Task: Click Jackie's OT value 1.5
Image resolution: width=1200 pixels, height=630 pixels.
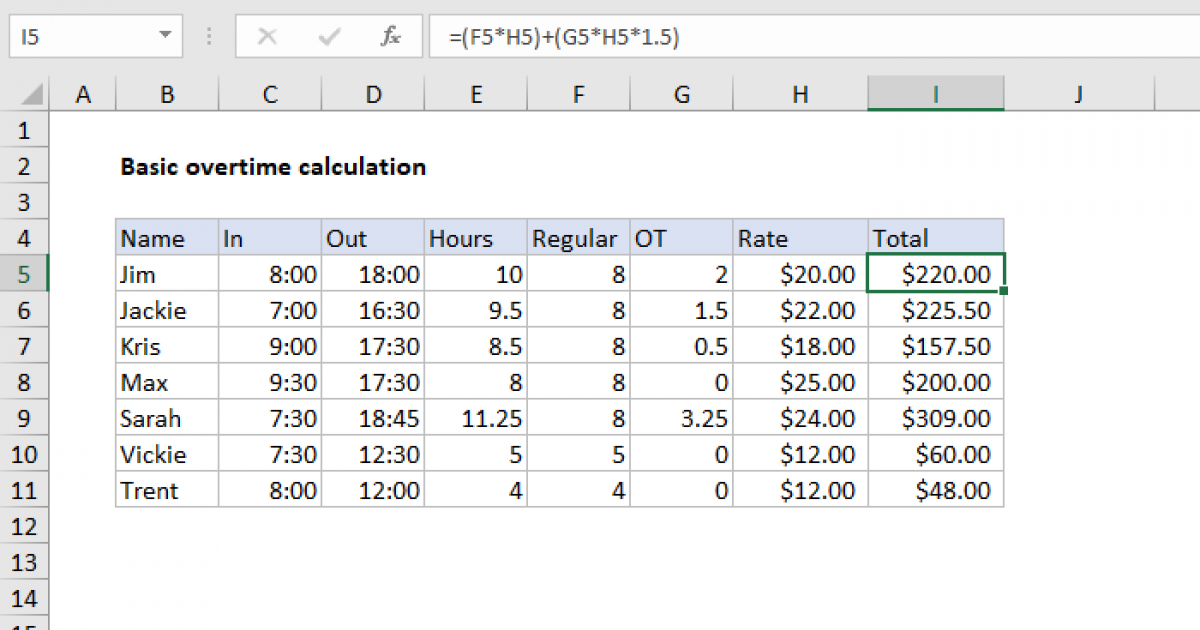Action: point(682,310)
